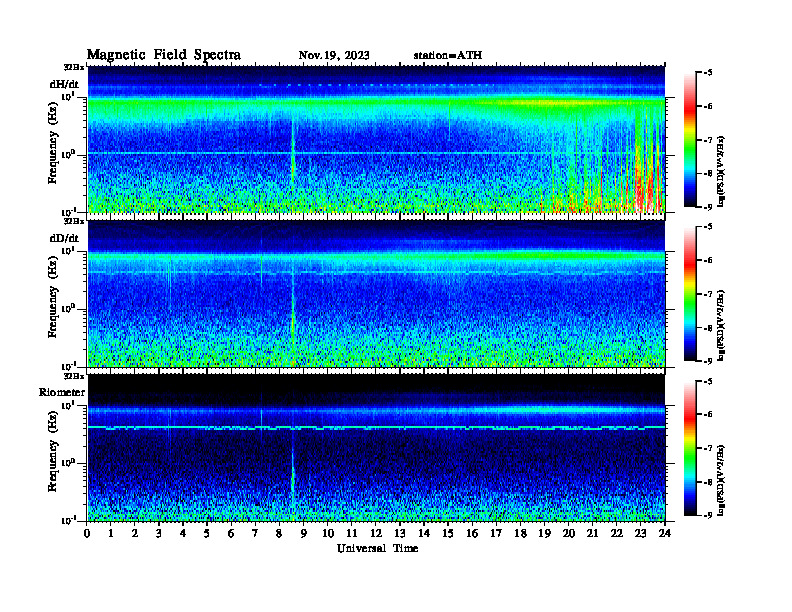Click hour '12' on the Universal Time axis

[376, 533]
